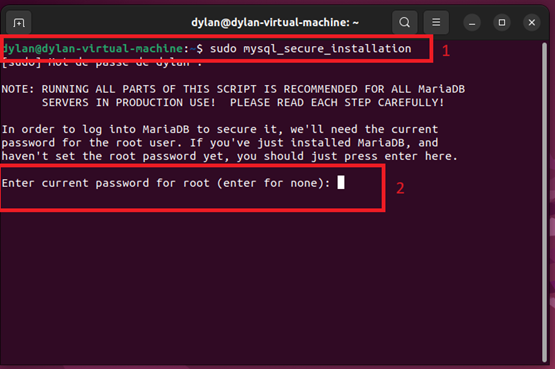Click the green dylan@dylan-virtual-machine prompt

click(93, 48)
